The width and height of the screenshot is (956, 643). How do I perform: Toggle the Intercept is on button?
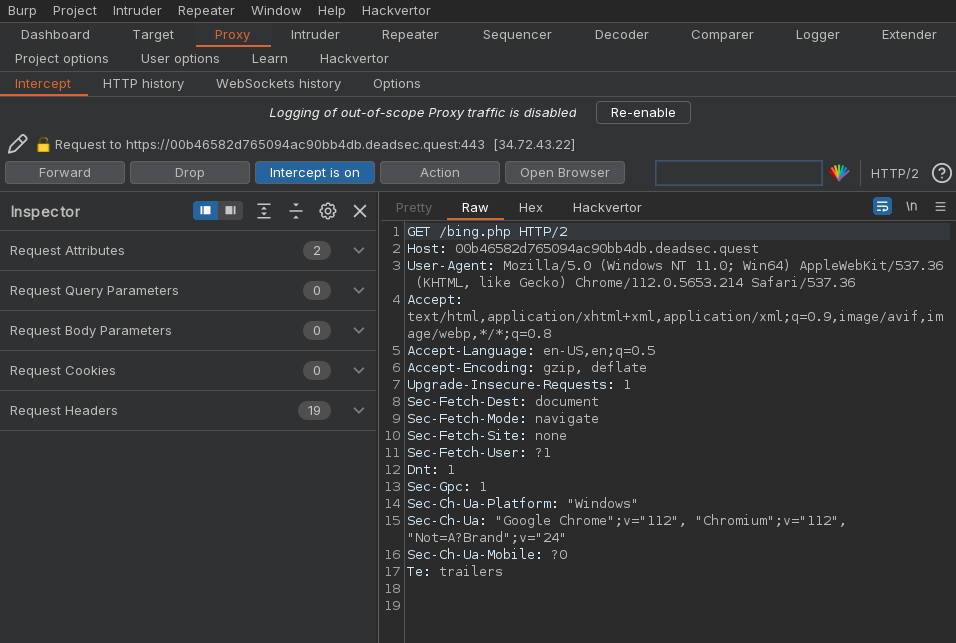315,172
